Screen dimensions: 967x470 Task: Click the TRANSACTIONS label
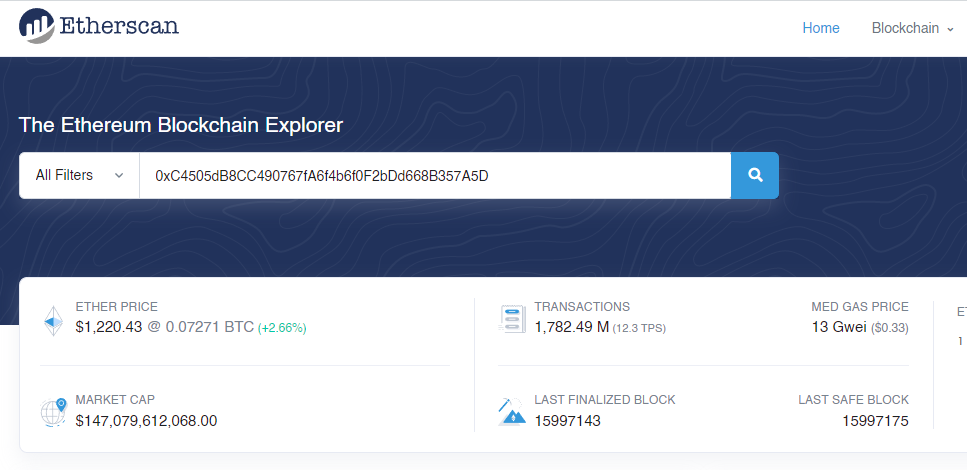(x=582, y=307)
